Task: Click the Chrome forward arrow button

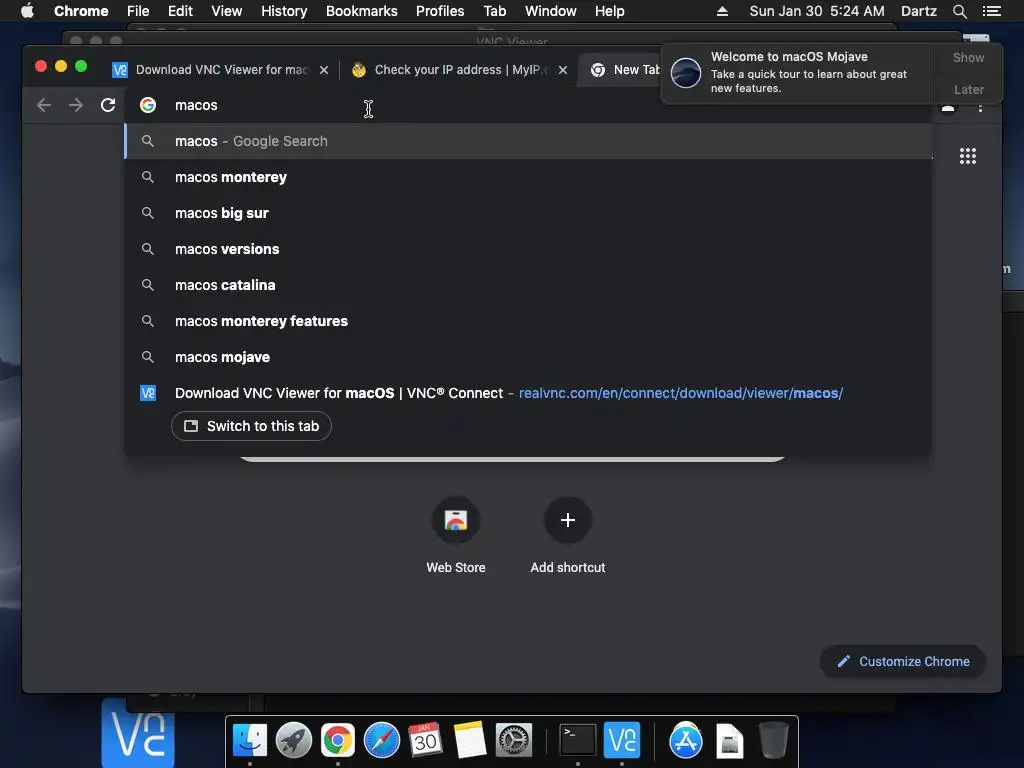Action: [76, 105]
